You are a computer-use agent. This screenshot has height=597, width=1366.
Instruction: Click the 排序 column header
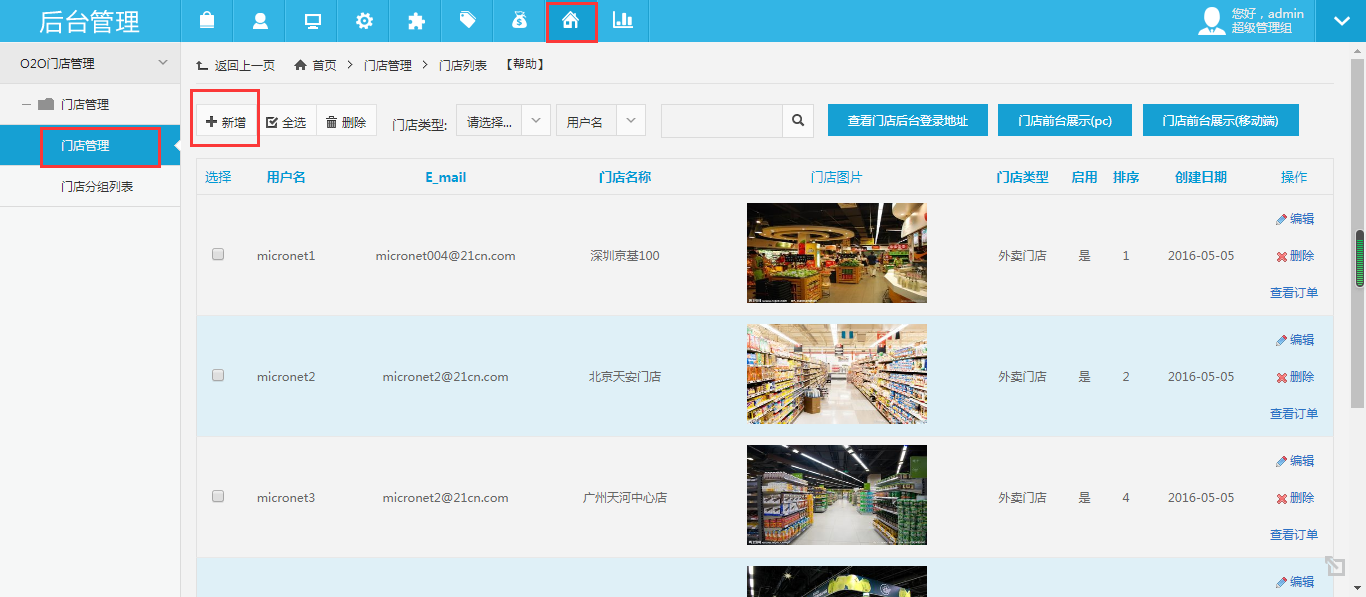click(x=1126, y=177)
